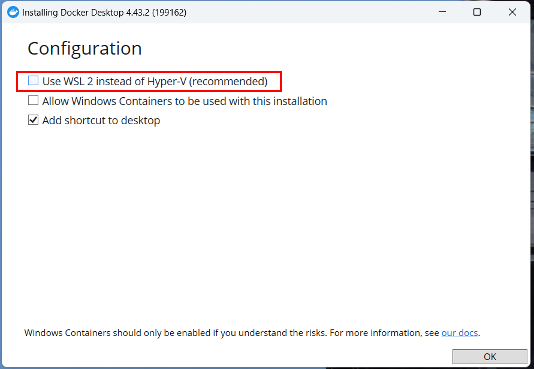
Task: Click the blank white area of the installer
Action: pos(266,221)
